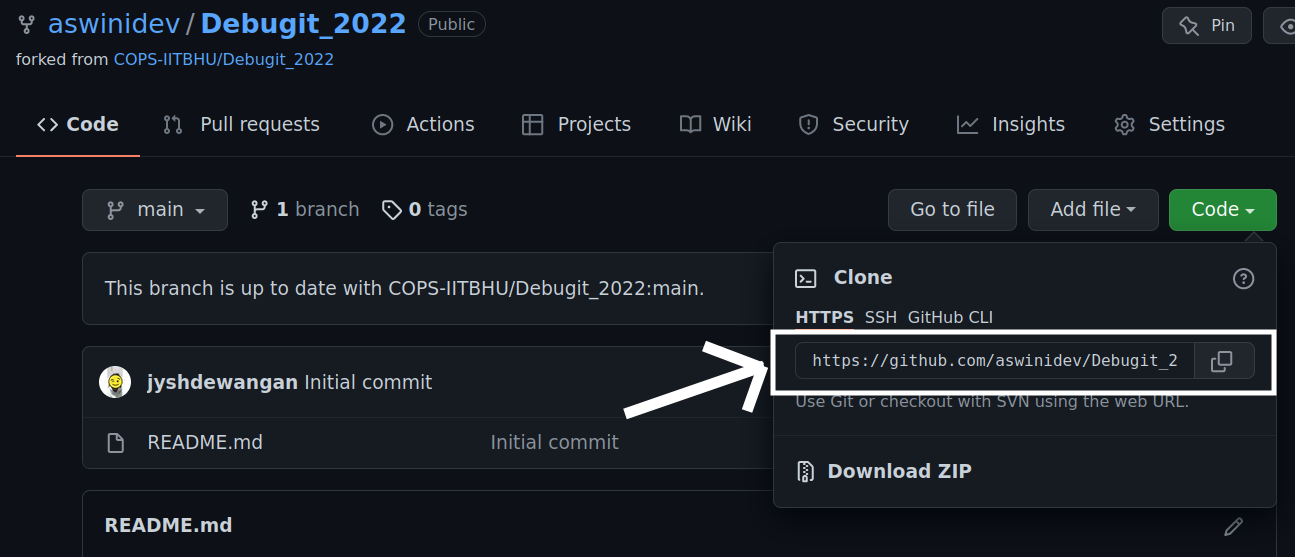View the 1 branch link

pos(305,209)
